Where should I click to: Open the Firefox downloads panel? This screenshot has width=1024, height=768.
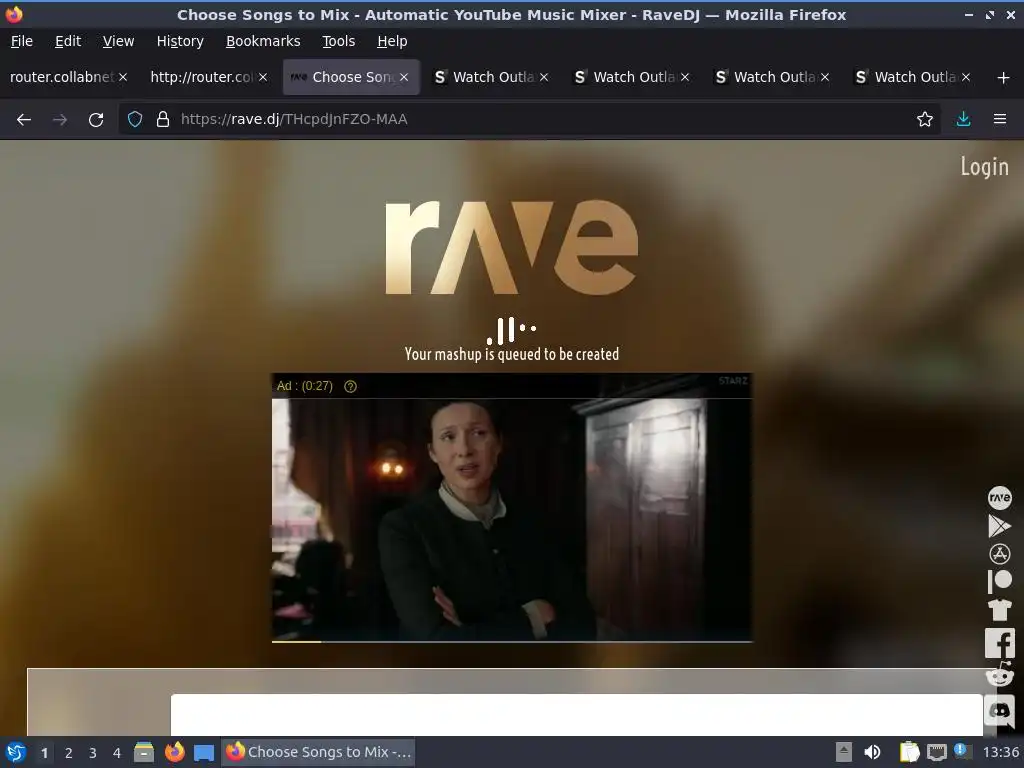(x=963, y=120)
